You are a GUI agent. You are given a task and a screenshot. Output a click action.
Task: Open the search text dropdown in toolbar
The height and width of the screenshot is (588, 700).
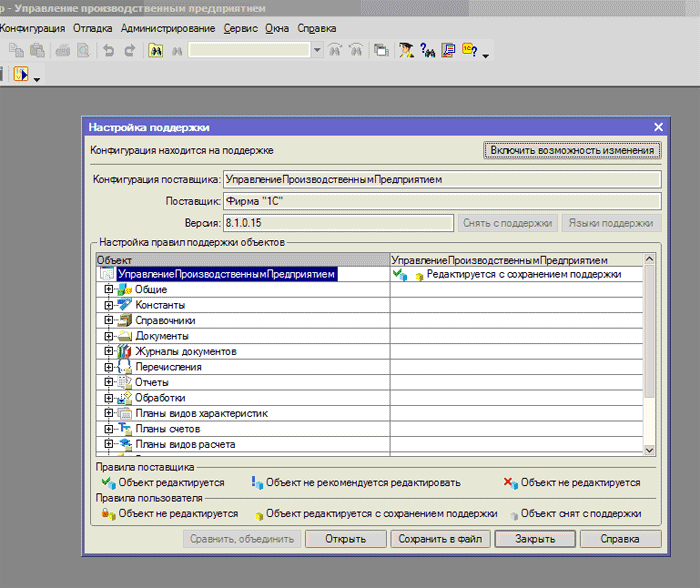[317, 50]
